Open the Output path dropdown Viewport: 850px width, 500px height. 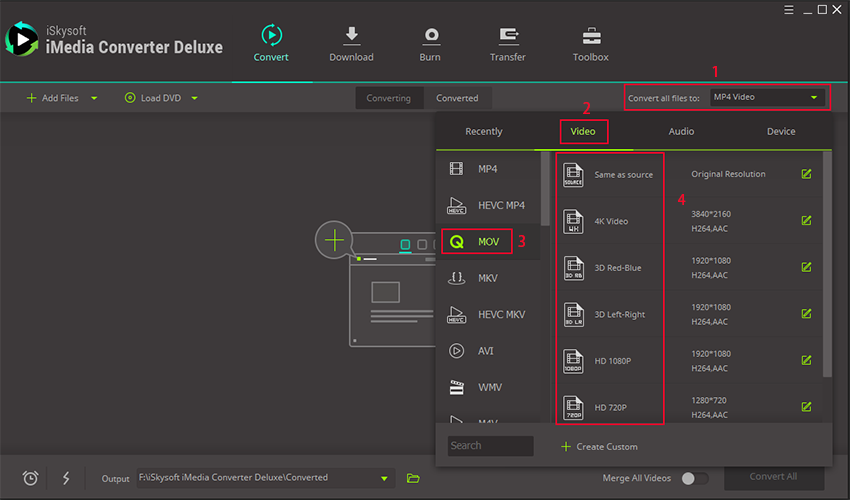point(384,478)
